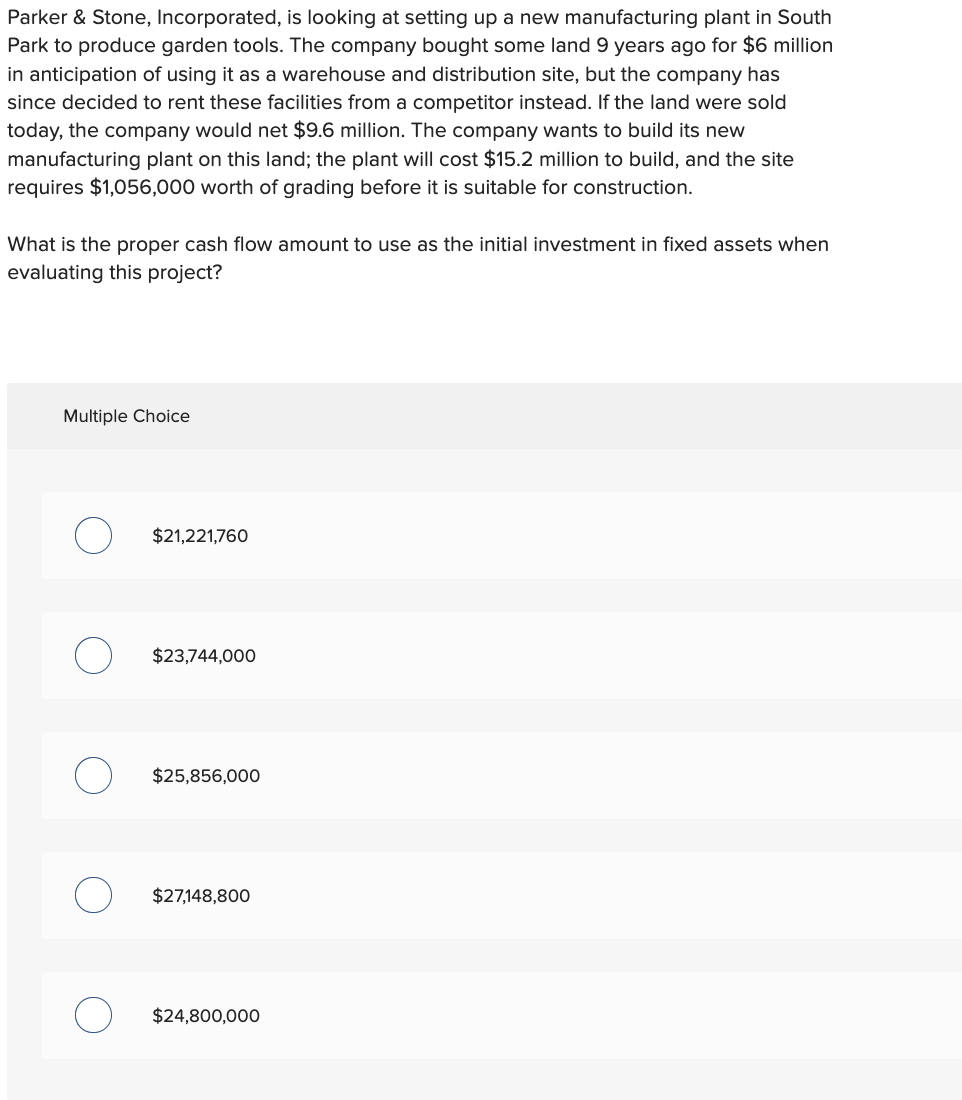Click the $21,221,760 answer text

coord(200,536)
